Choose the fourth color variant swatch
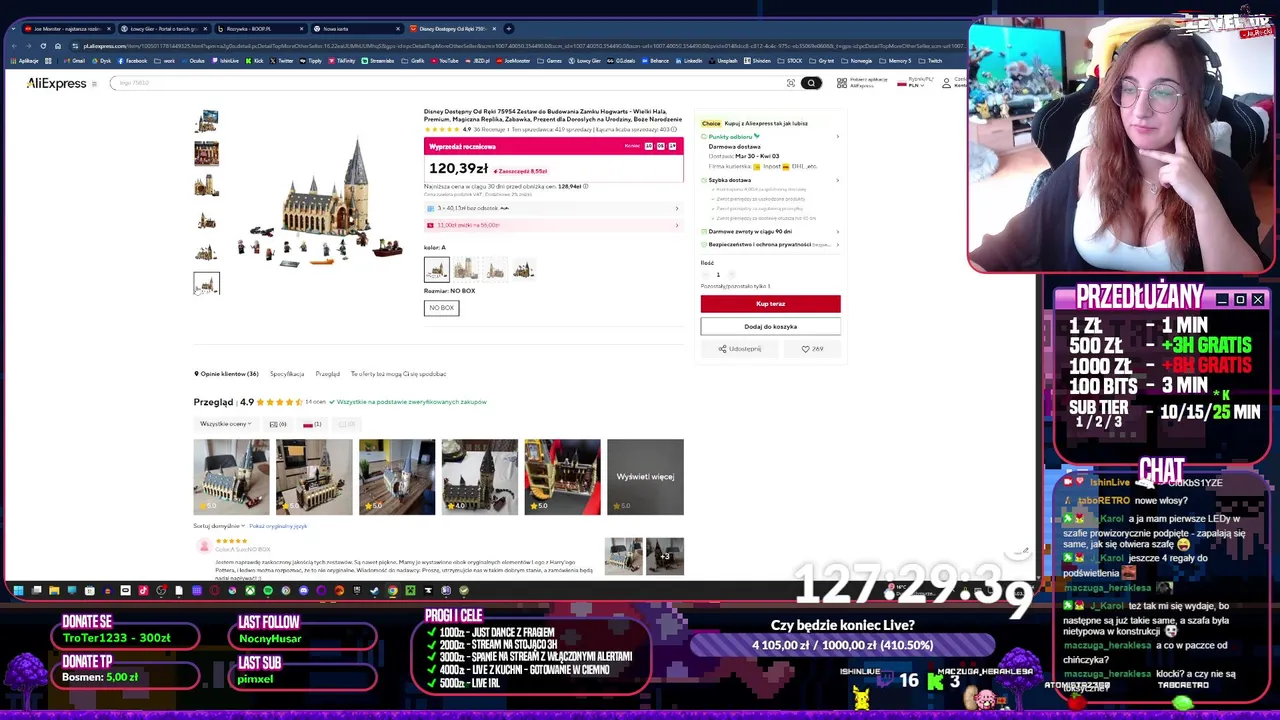 (523, 269)
